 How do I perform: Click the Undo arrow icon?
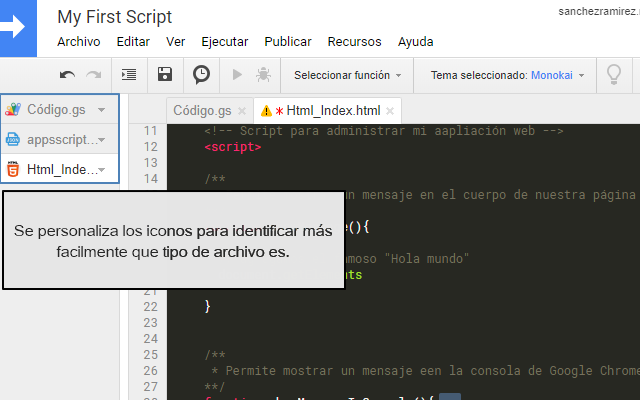67,75
